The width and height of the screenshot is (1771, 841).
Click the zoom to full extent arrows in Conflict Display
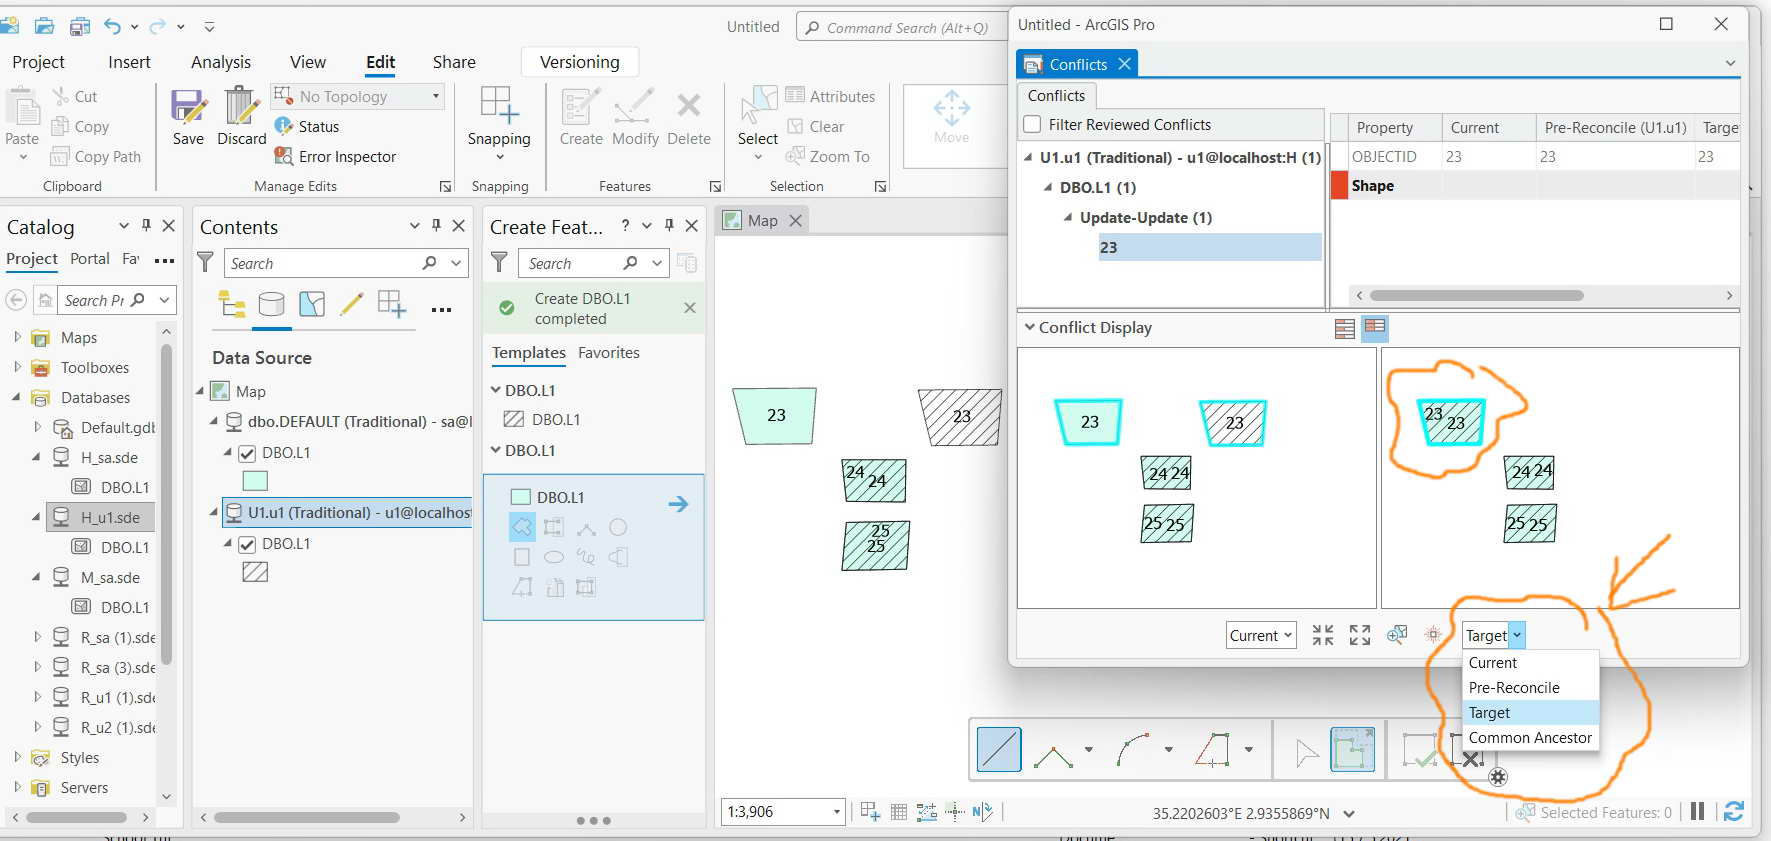(1360, 635)
